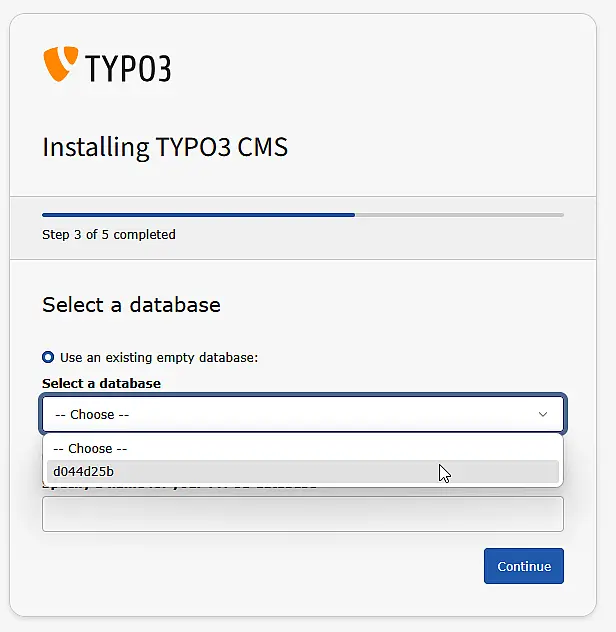Focus the empty database name text field

point(302,514)
